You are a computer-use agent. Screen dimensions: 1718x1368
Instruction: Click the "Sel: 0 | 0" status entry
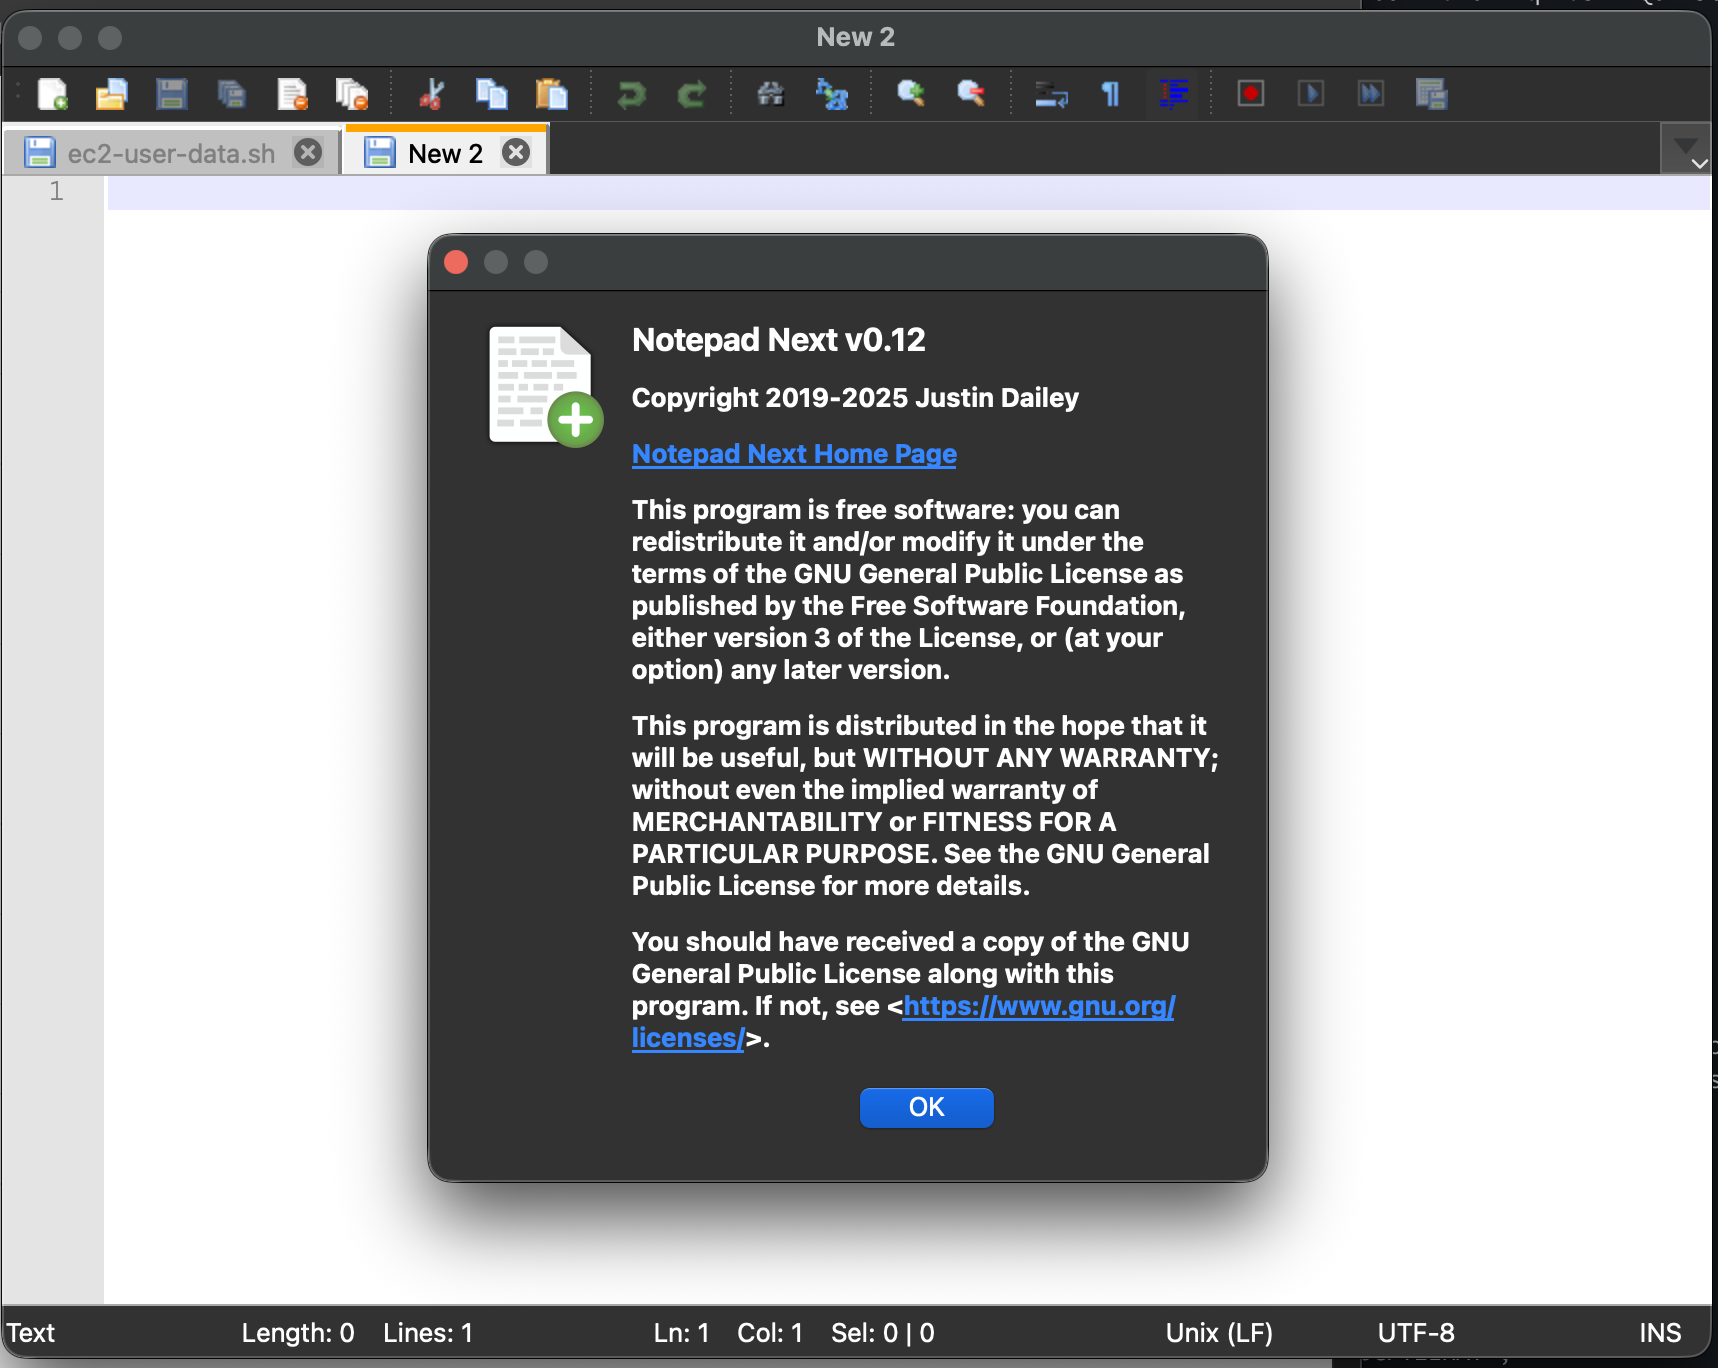(x=883, y=1333)
